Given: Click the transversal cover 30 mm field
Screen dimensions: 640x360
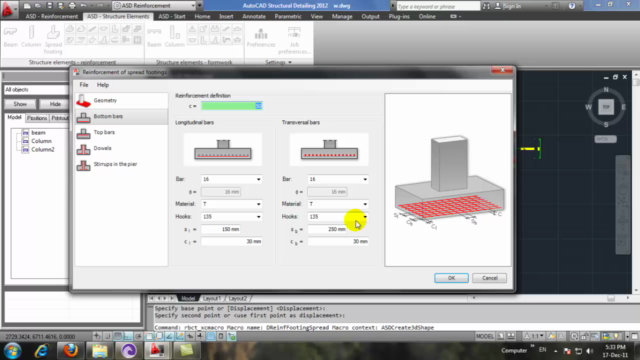Looking at the screenshot, I should click(x=338, y=242).
